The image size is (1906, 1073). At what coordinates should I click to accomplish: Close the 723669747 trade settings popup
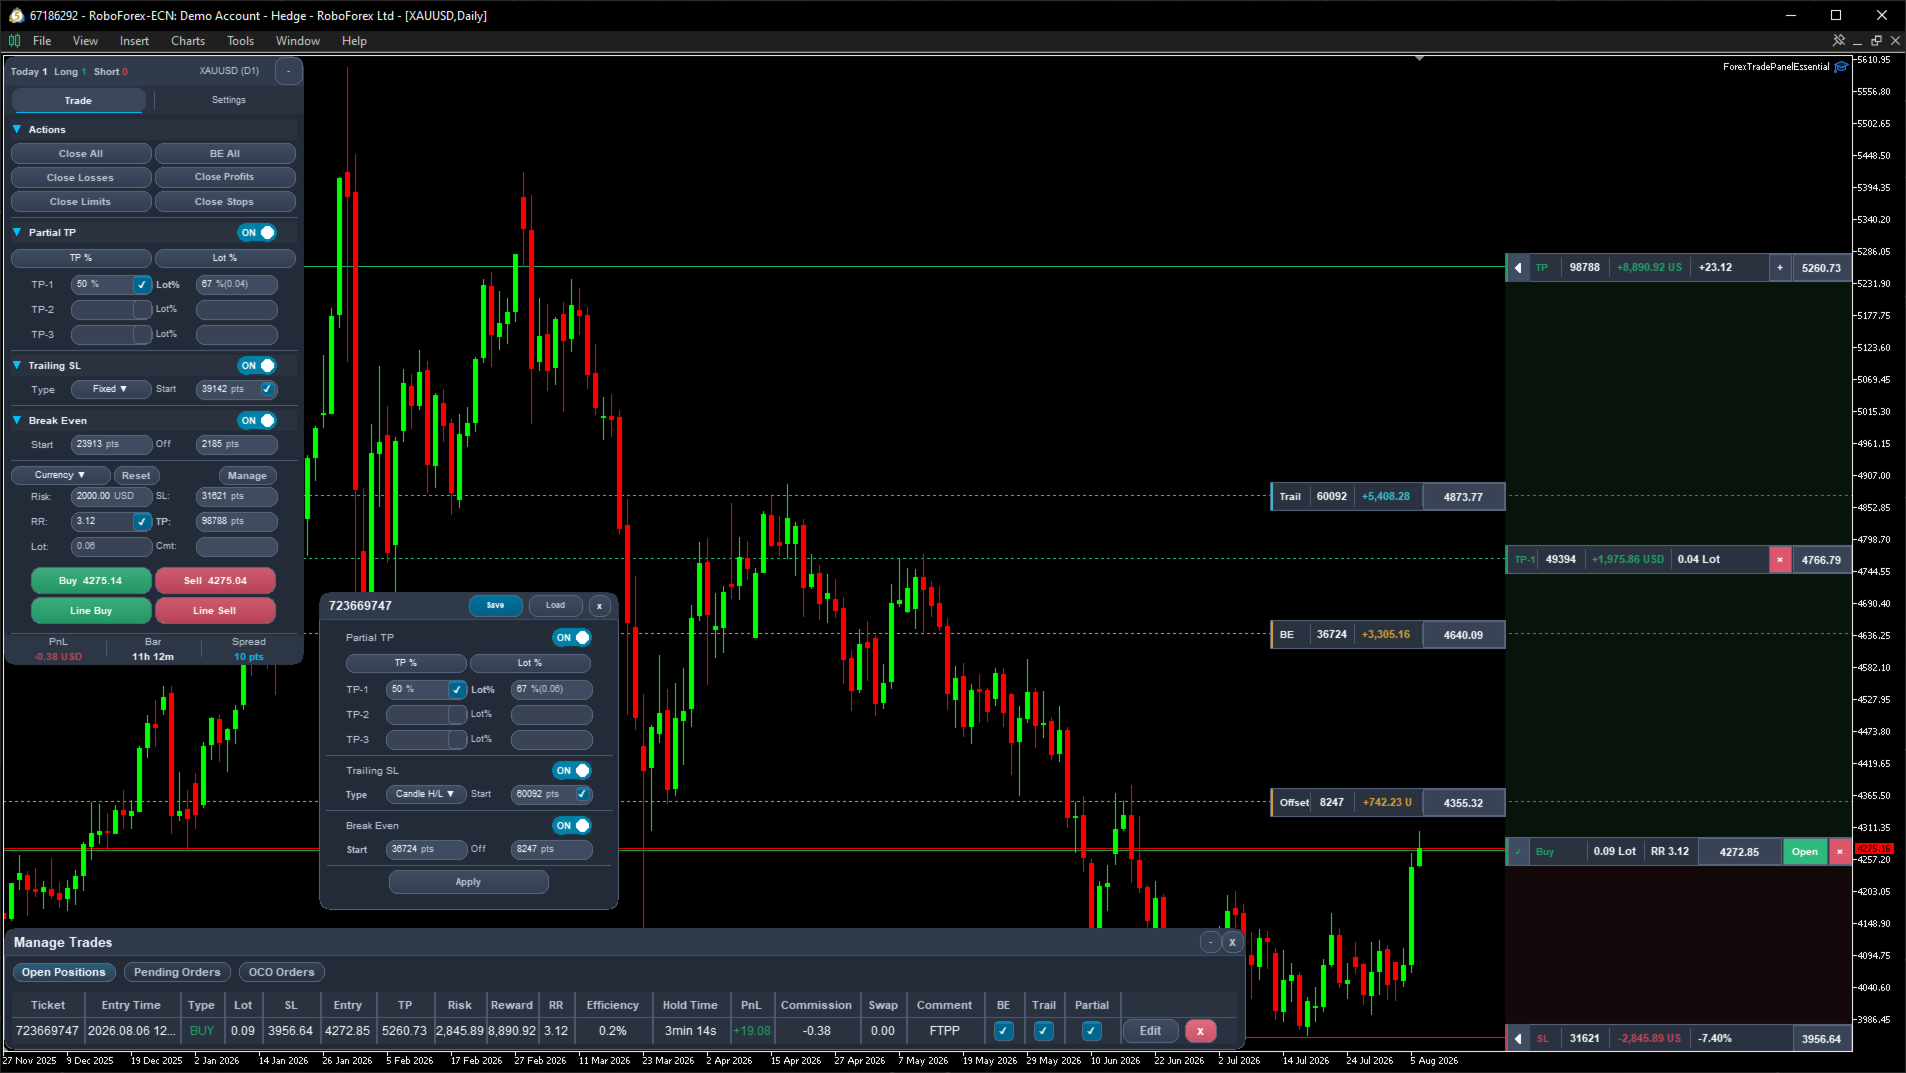[599, 606]
